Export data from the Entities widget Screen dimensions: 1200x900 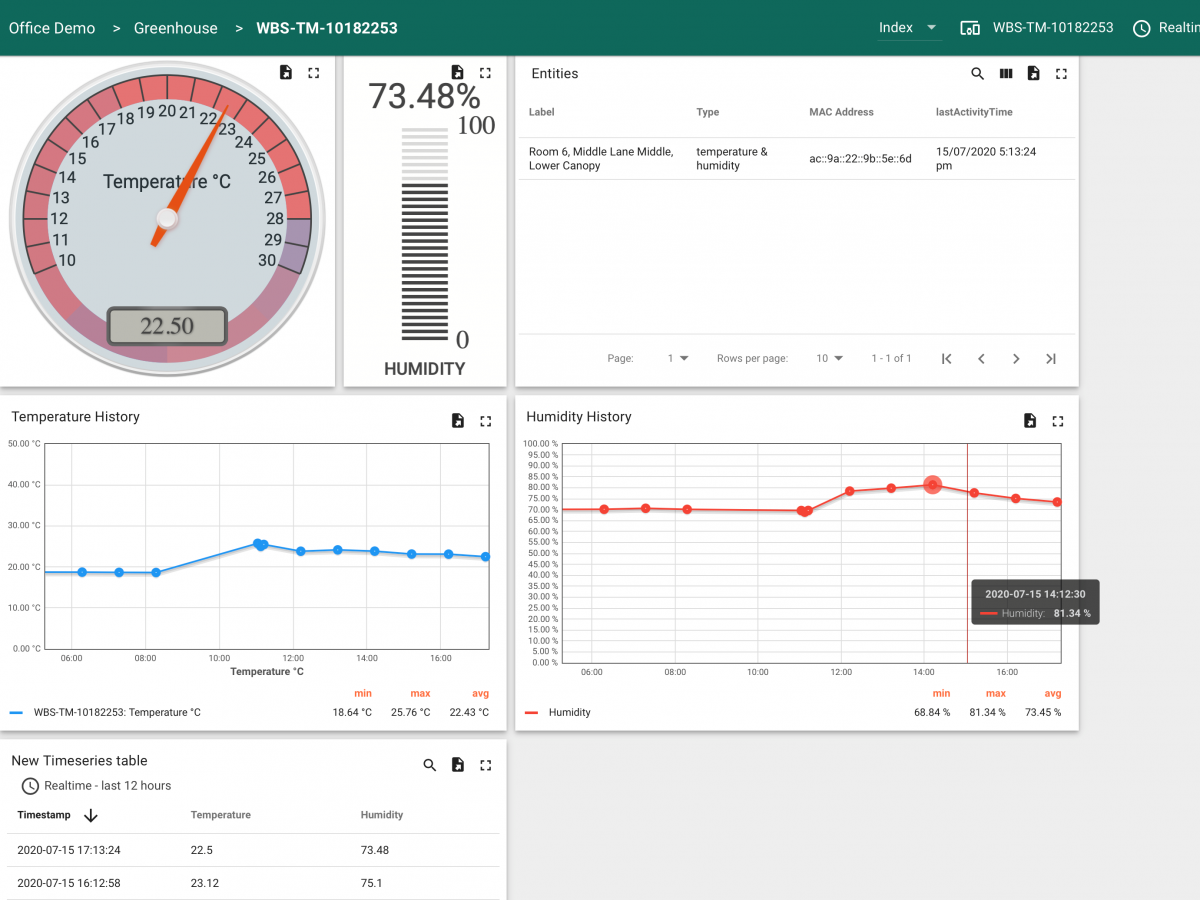tap(1034, 74)
